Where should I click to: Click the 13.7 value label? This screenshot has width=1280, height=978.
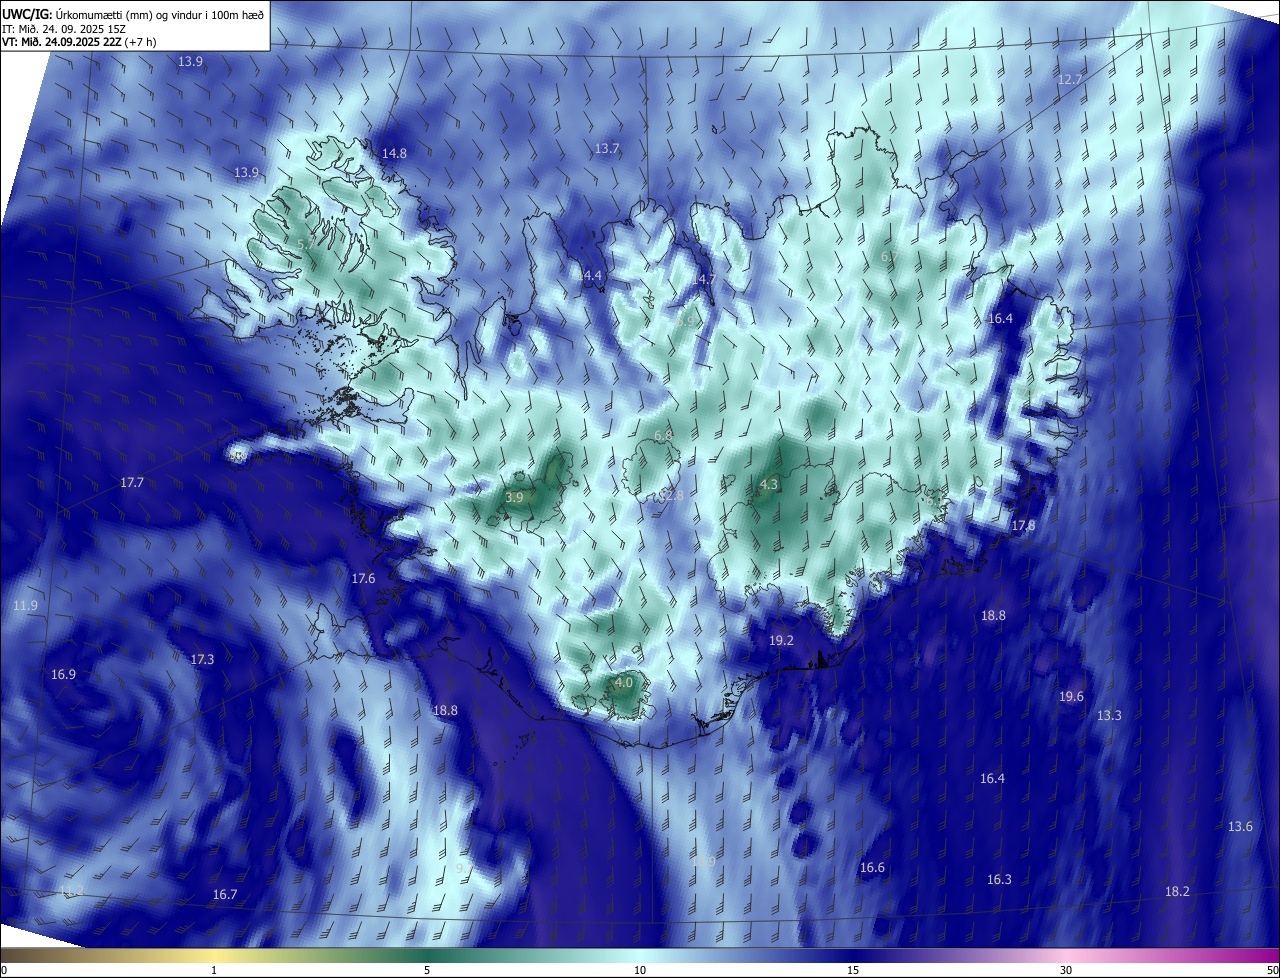(x=607, y=148)
